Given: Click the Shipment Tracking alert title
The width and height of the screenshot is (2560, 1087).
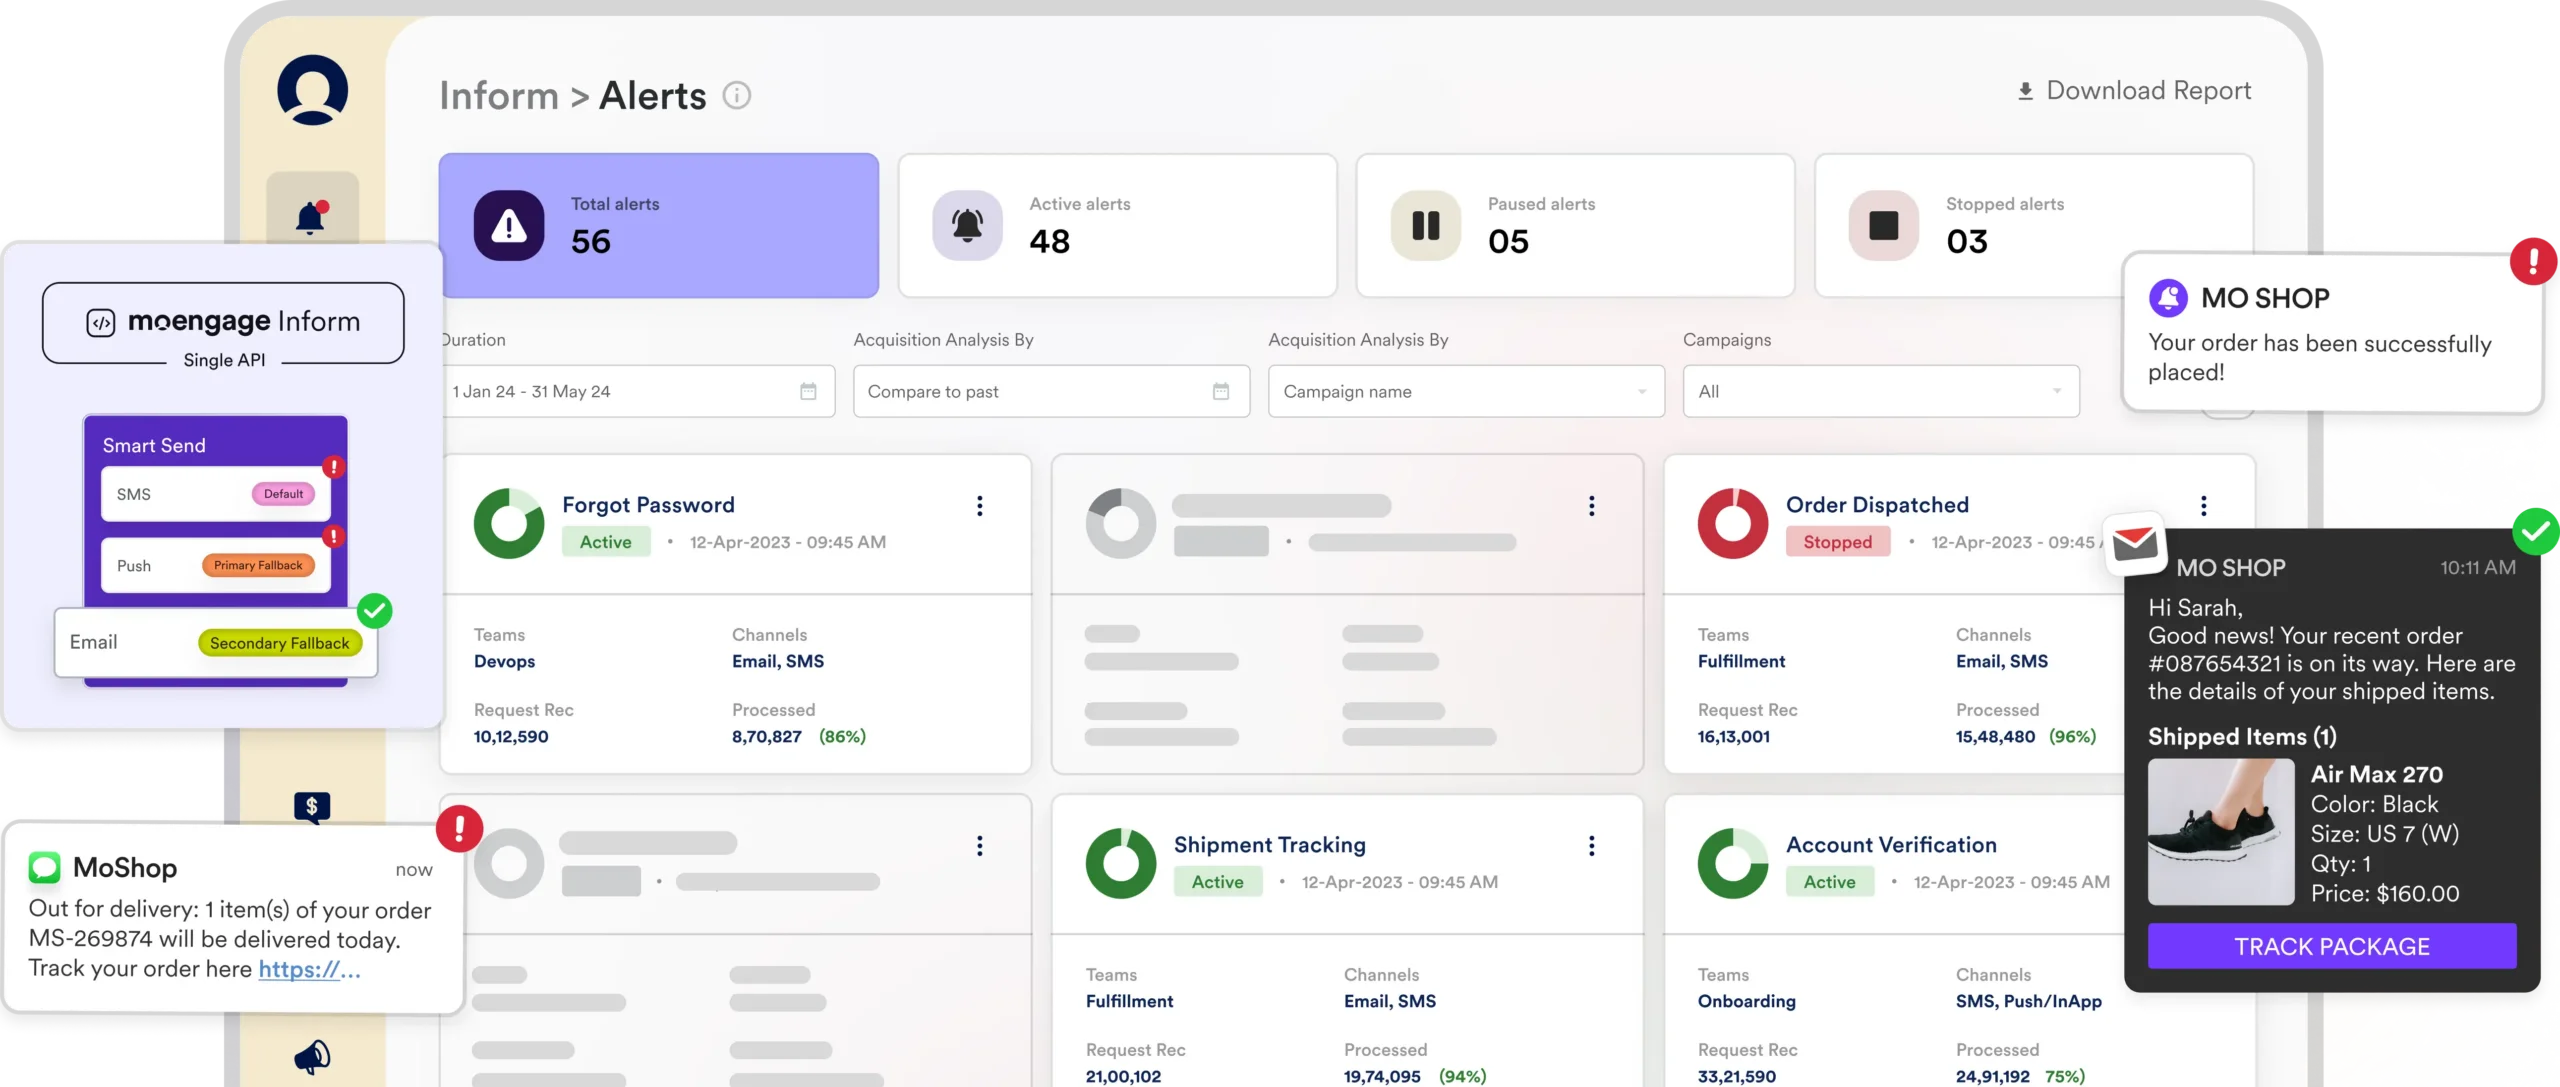Looking at the screenshot, I should click(x=1269, y=845).
